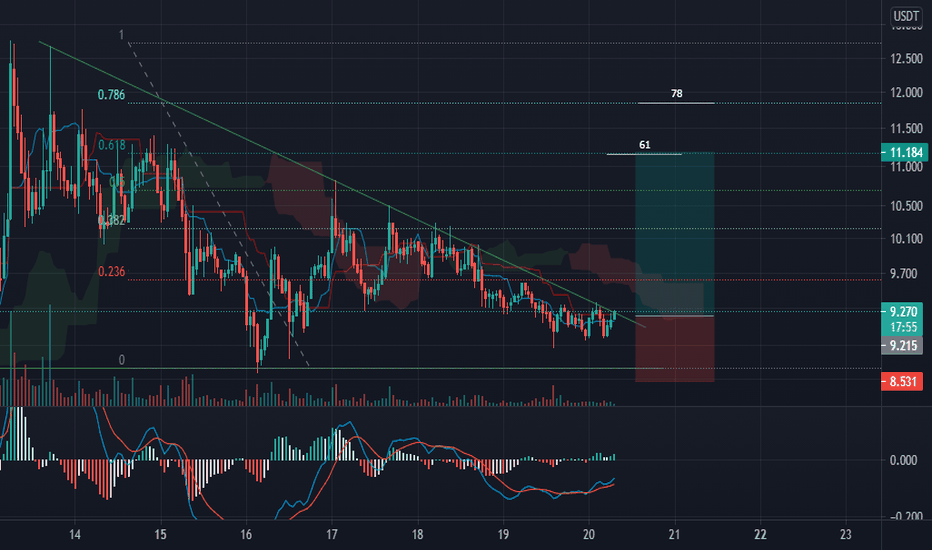932x550 pixels.
Task: Click the 0.000 MACD axis label
Action: (x=903, y=460)
